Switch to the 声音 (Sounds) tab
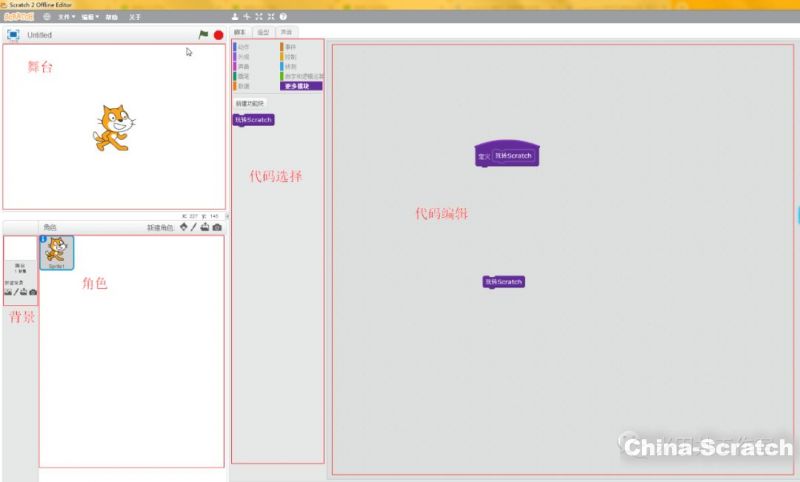Image resolution: width=800 pixels, height=482 pixels. [285, 33]
